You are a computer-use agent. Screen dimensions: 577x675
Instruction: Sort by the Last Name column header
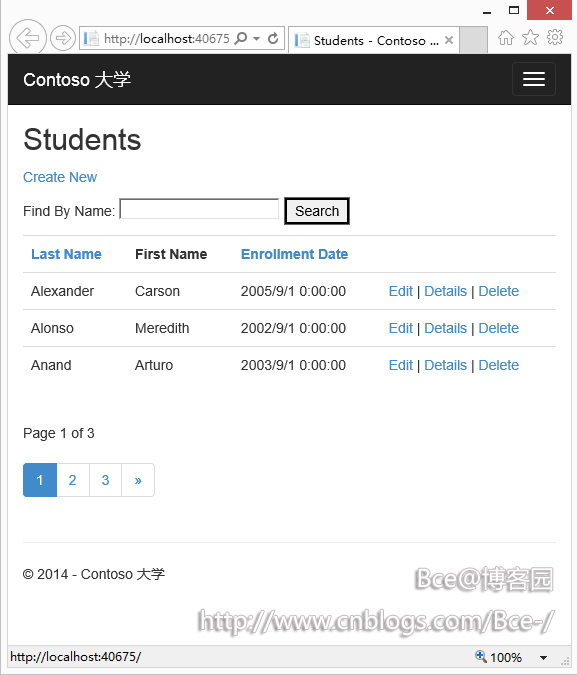tap(66, 254)
